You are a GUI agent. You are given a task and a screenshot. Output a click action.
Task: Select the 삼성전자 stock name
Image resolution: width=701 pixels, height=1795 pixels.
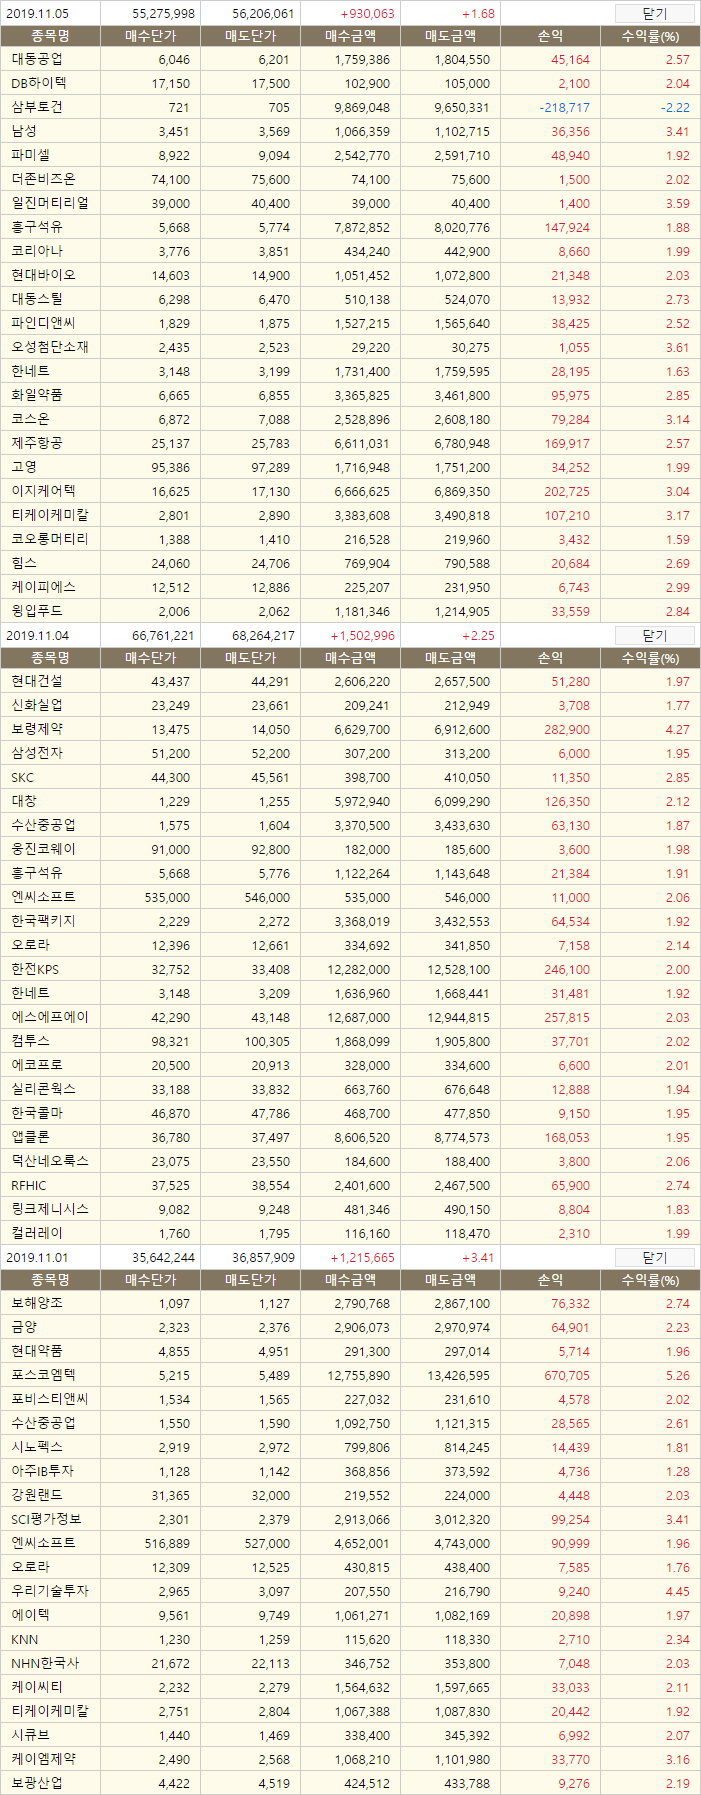(36, 754)
